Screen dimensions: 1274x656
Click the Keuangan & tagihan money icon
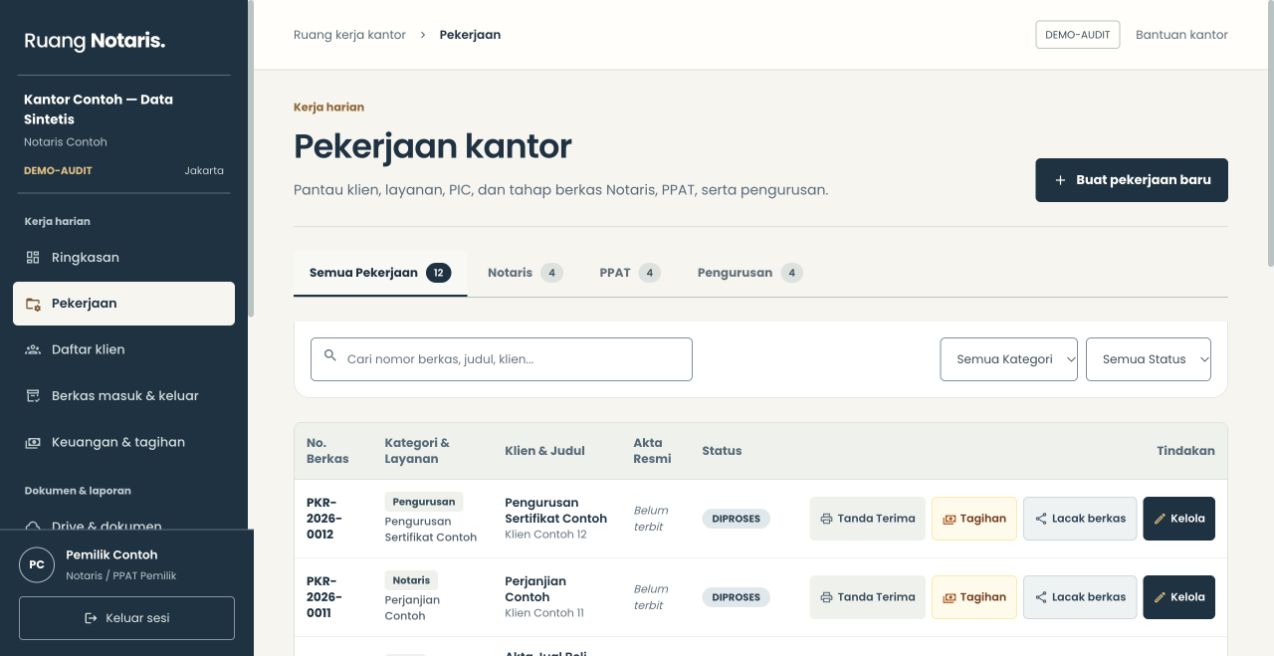(x=33, y=442)
